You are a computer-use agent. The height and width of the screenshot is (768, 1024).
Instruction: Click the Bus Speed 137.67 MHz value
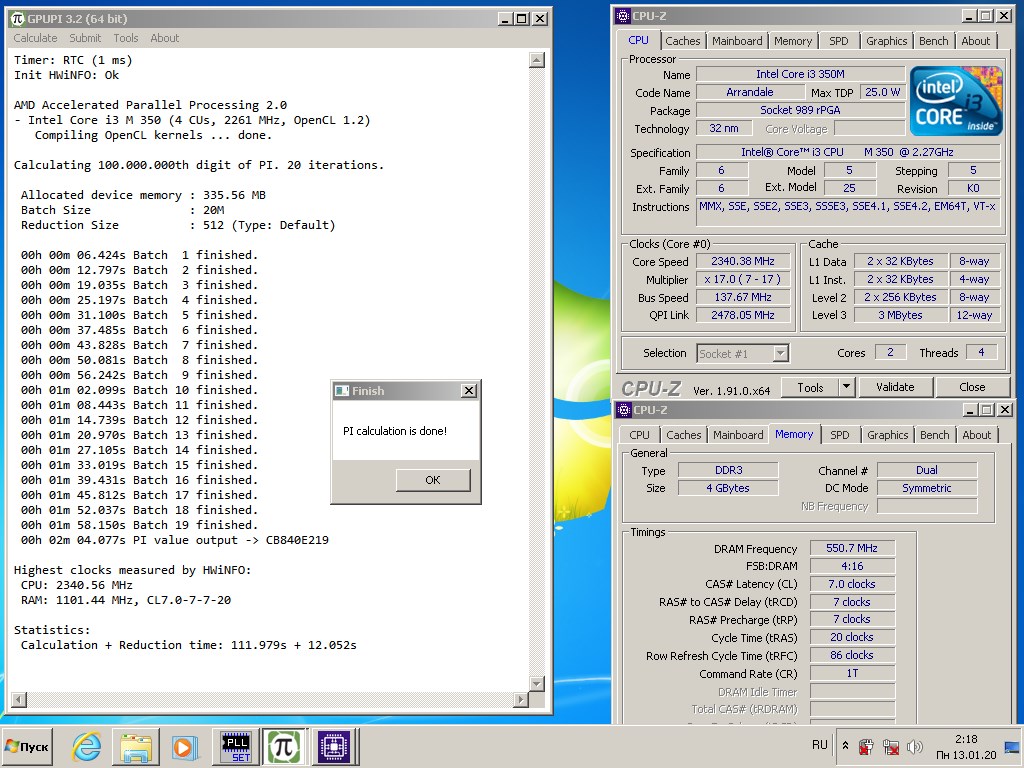tap(743, 297)
